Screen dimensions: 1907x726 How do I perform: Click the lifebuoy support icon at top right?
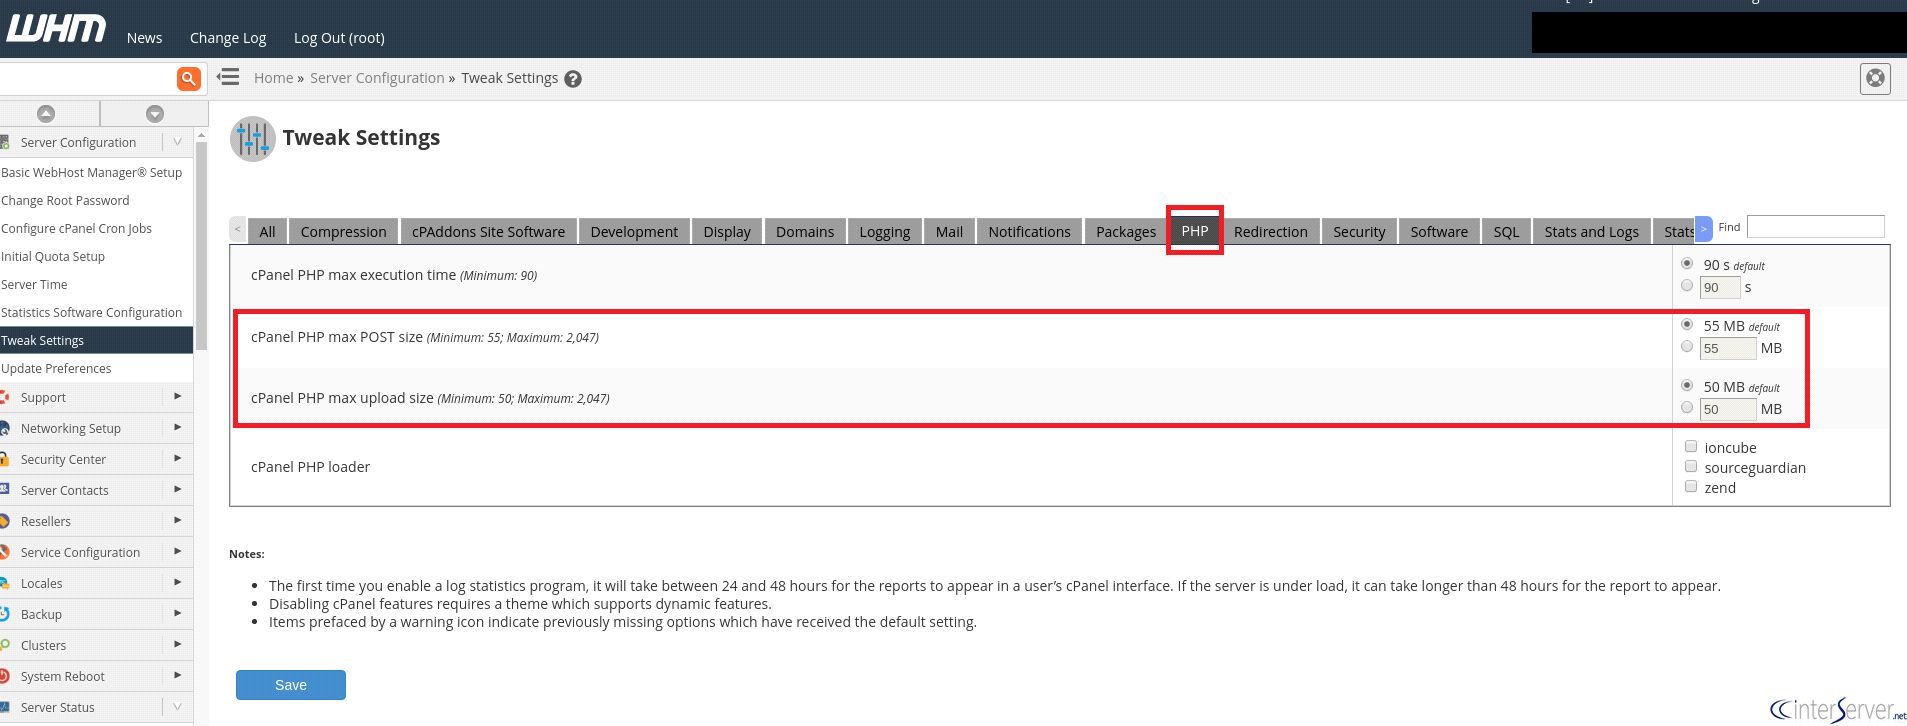point(1875,78)
